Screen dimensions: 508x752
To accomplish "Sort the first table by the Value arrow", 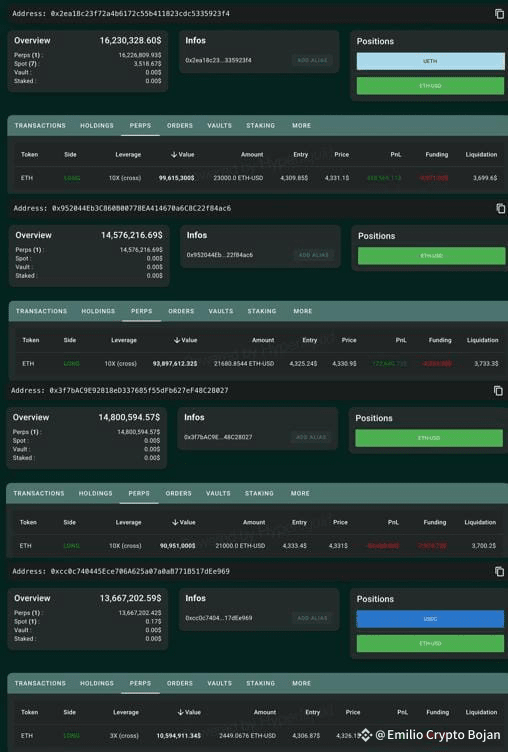I will click(174, 154).
